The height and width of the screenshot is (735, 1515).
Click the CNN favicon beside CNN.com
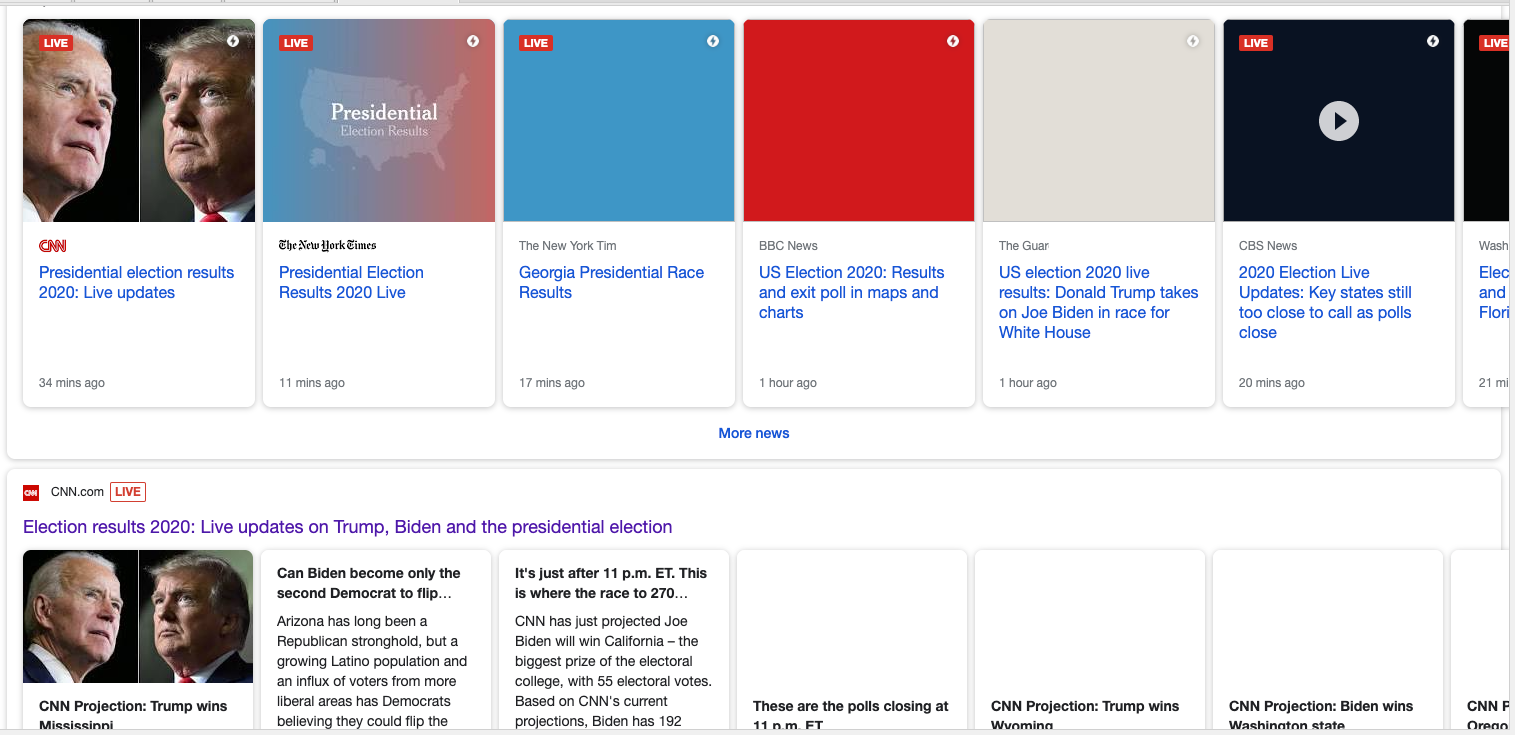[31, 492]
